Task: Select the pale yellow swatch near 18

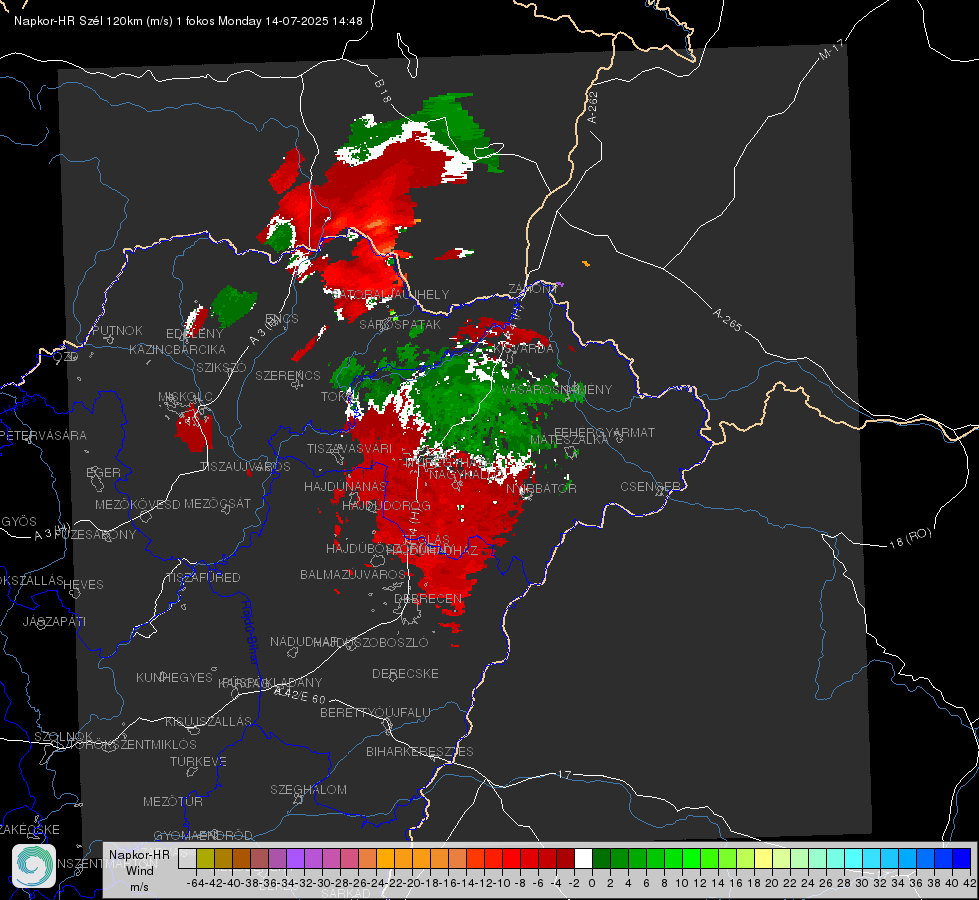Action: click(x=764, y=858)
